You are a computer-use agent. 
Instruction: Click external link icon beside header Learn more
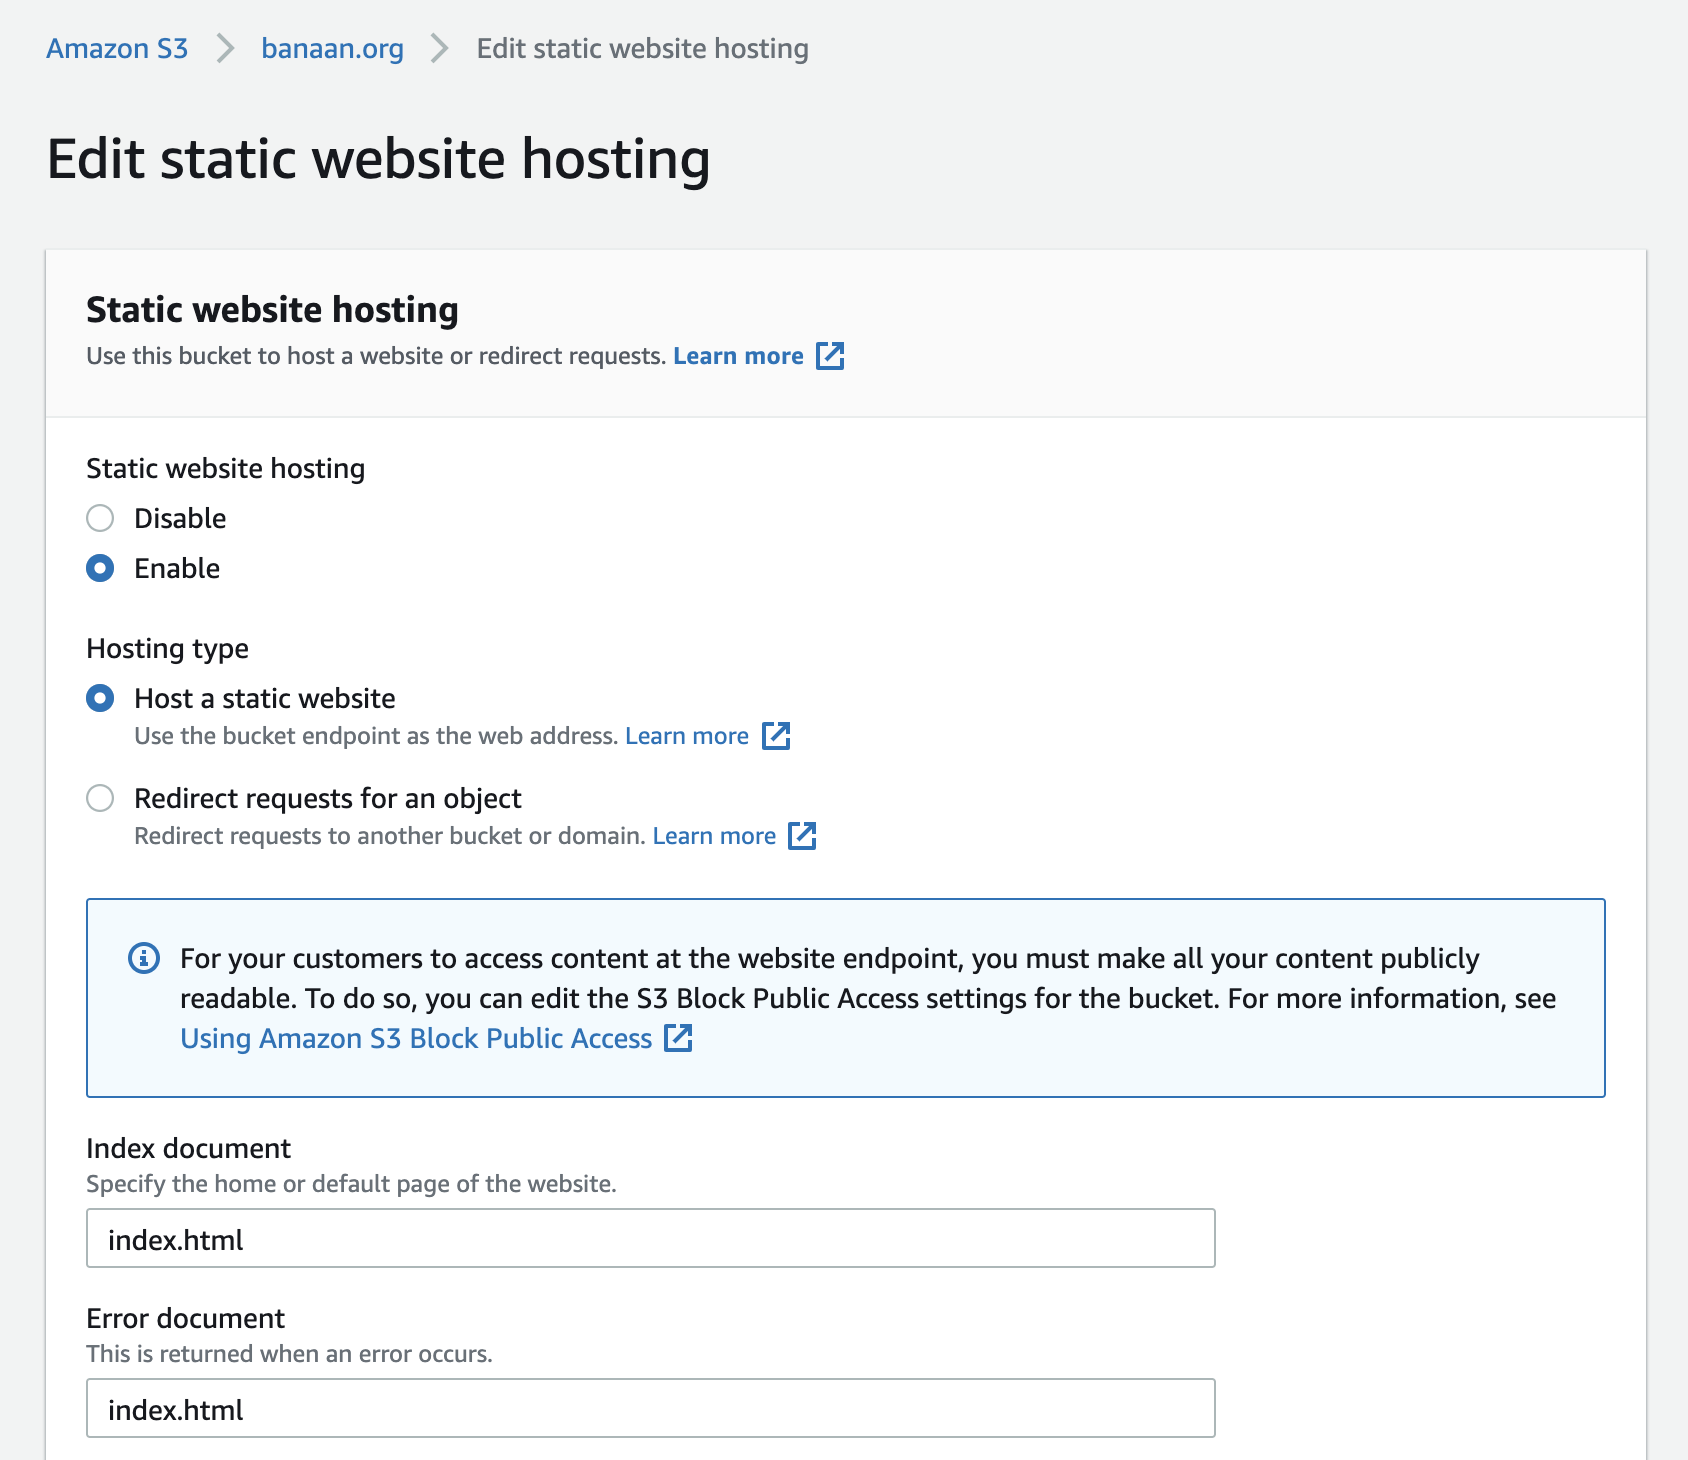tap(830, 356)
